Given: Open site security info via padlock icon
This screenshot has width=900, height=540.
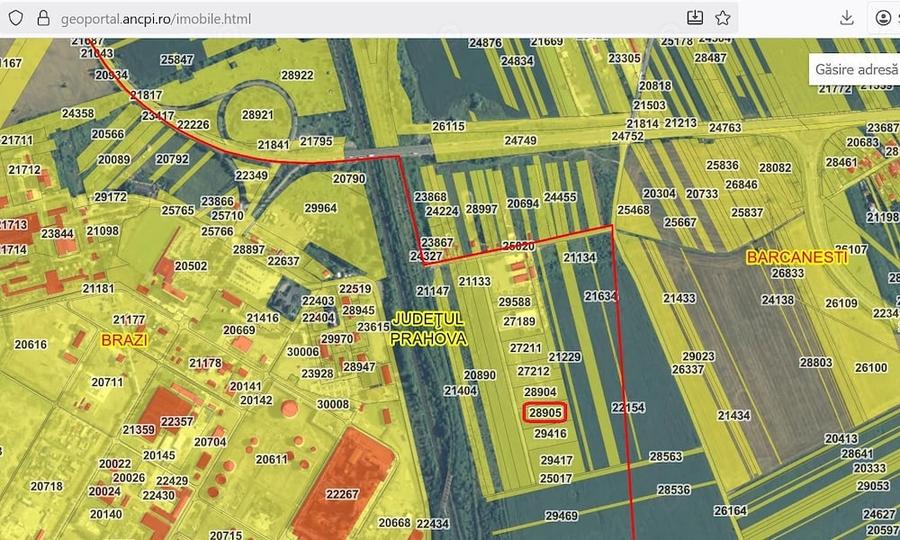Looking at the screenshot, I should tap(43, 18).
